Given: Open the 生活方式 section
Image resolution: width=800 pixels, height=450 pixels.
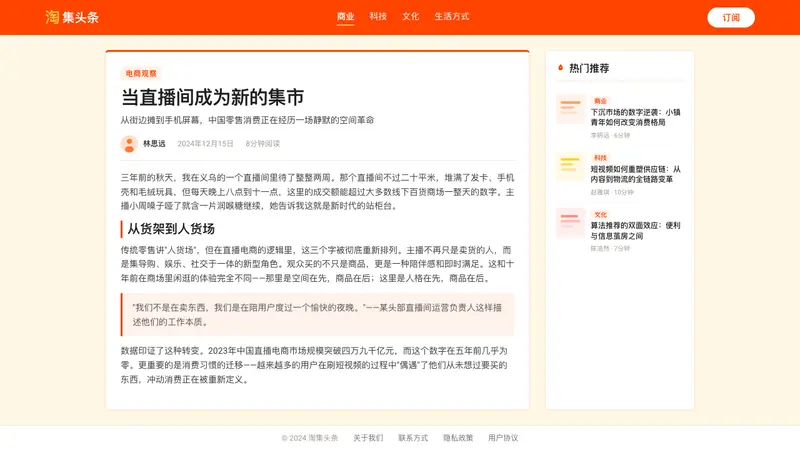Looking at the screenshot, I should pyautogui.click(x=452, y=16).
